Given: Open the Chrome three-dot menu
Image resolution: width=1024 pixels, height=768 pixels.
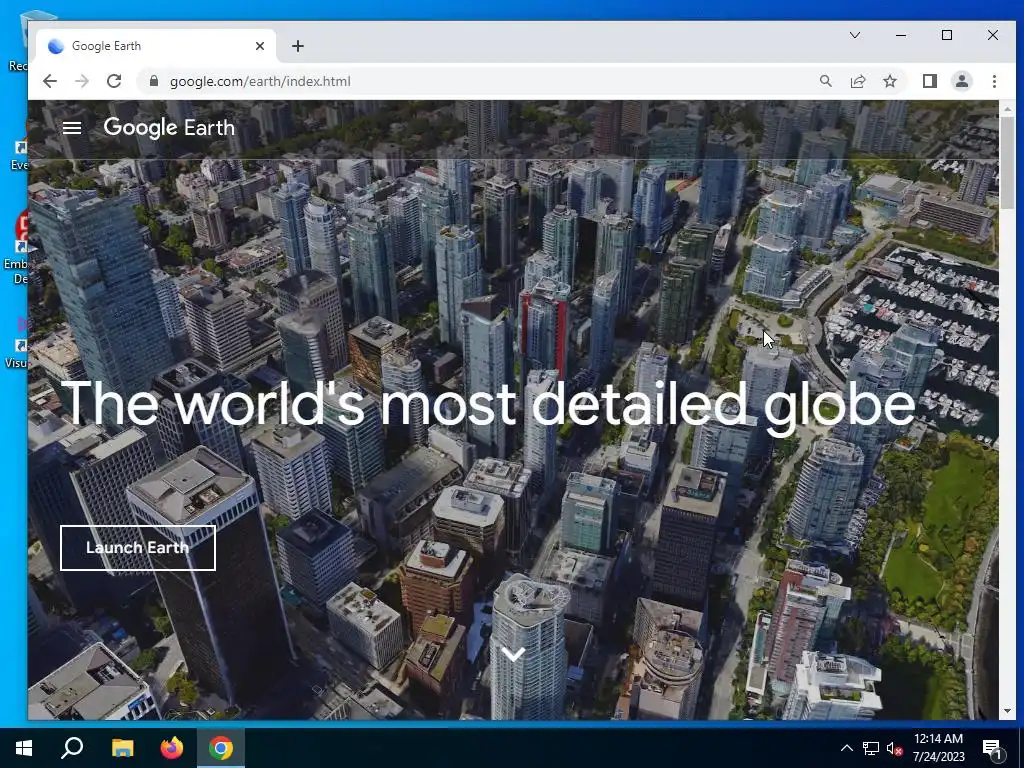Looking at the screenshot, I should [x=994, y=81].
